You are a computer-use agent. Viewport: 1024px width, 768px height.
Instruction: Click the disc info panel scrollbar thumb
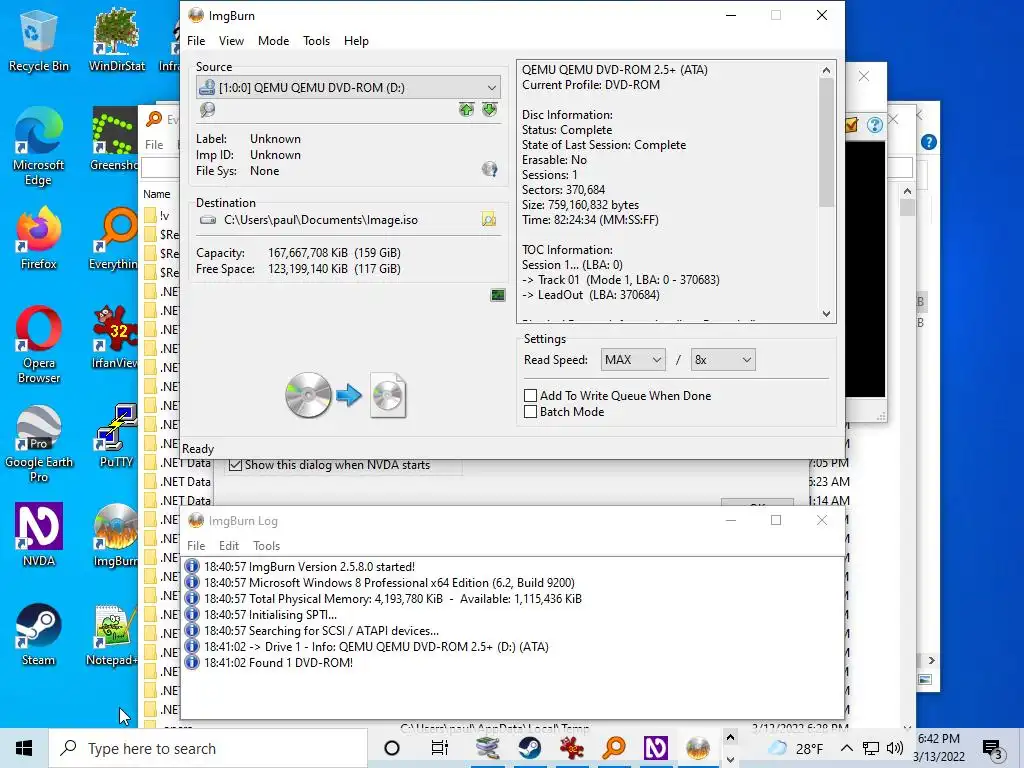[x=826, y=142]
